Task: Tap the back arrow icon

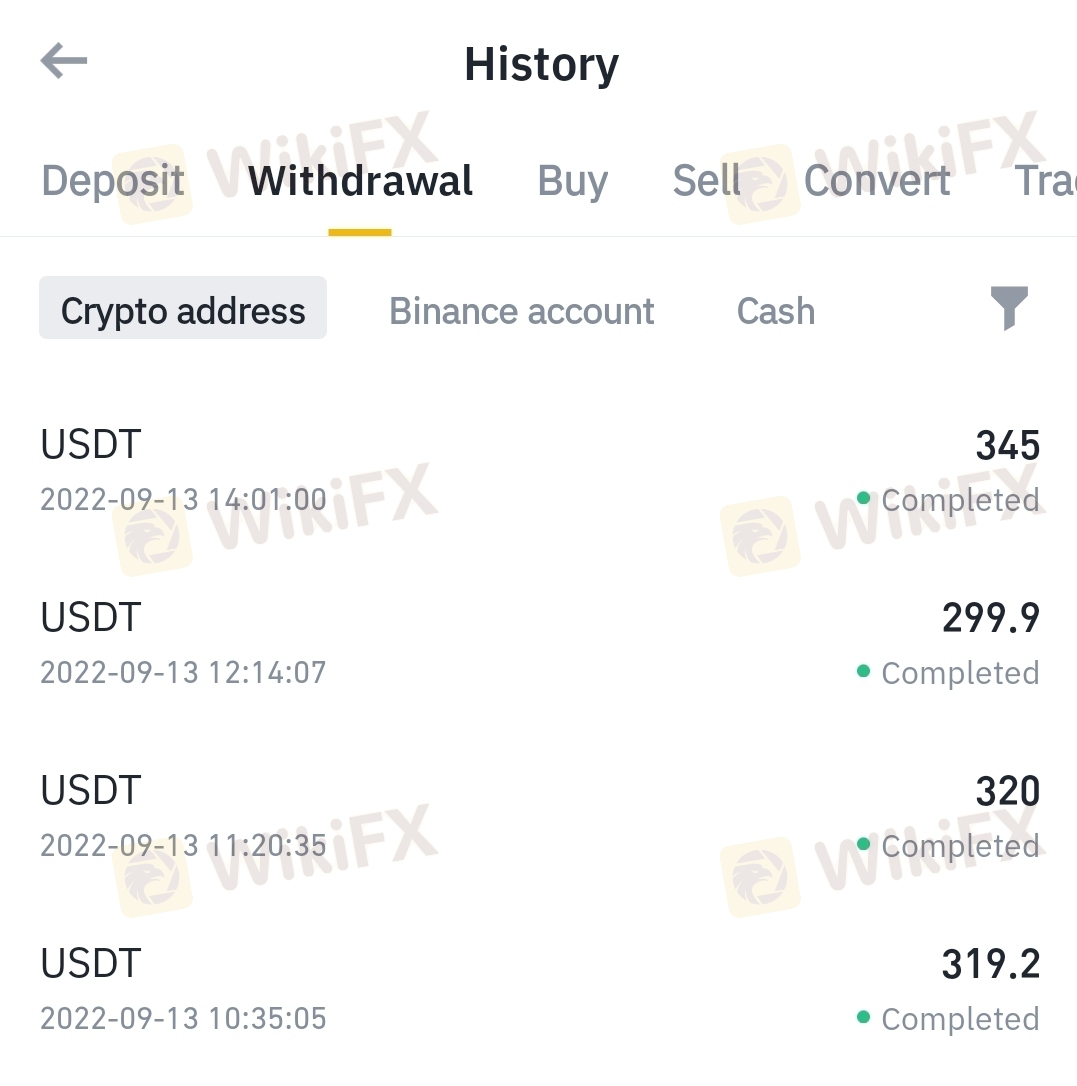Action: click(x=64, y=62)
